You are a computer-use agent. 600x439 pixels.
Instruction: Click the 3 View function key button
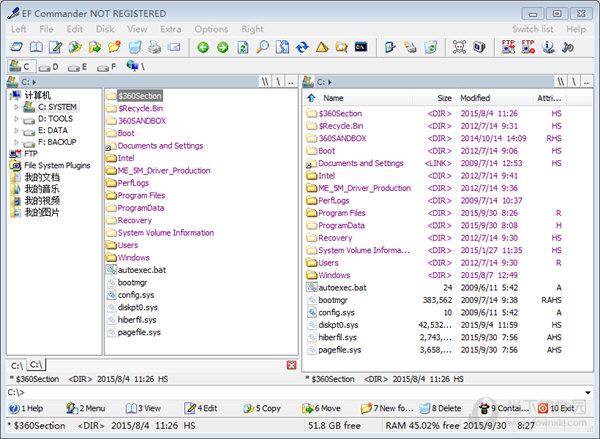tap(143, 408)
